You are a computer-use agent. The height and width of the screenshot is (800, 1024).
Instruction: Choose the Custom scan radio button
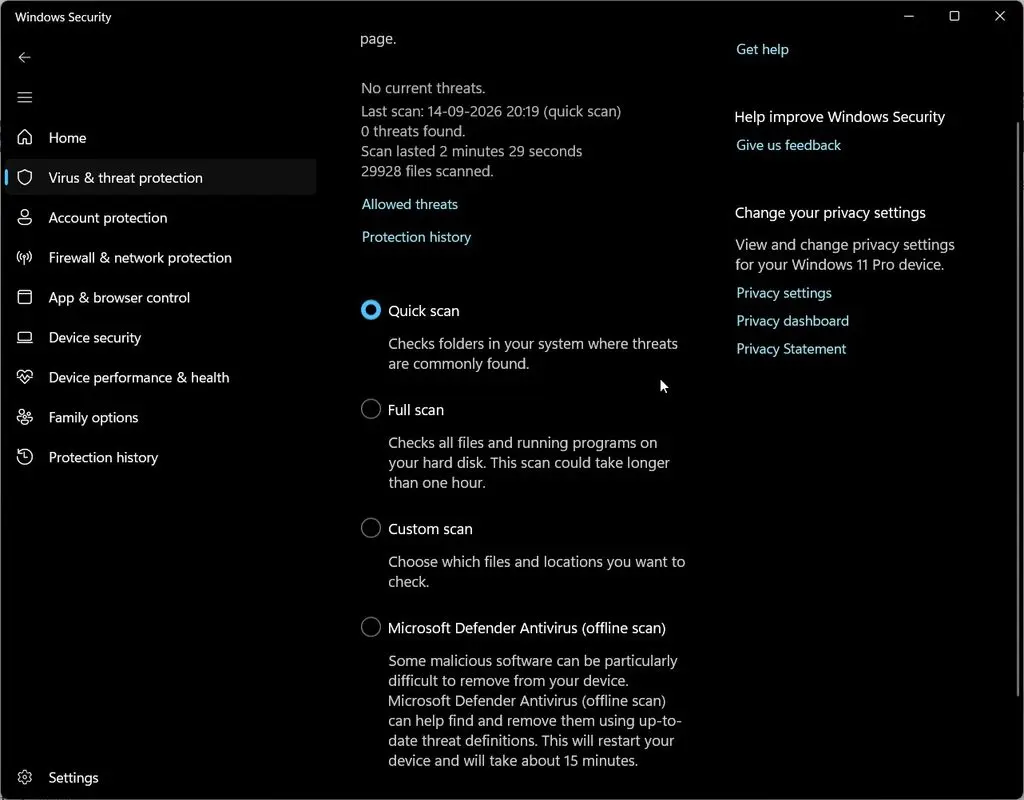(x=371, y=528)
